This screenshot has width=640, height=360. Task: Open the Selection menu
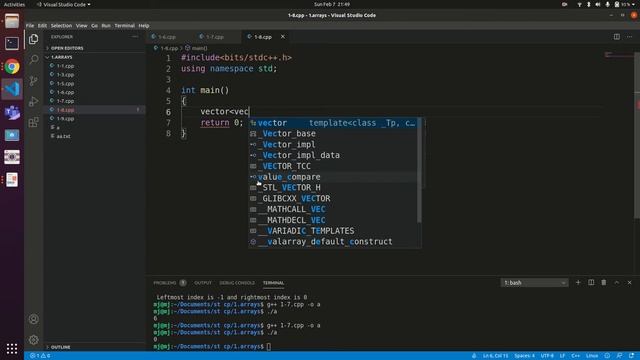[x=61, y=26]
